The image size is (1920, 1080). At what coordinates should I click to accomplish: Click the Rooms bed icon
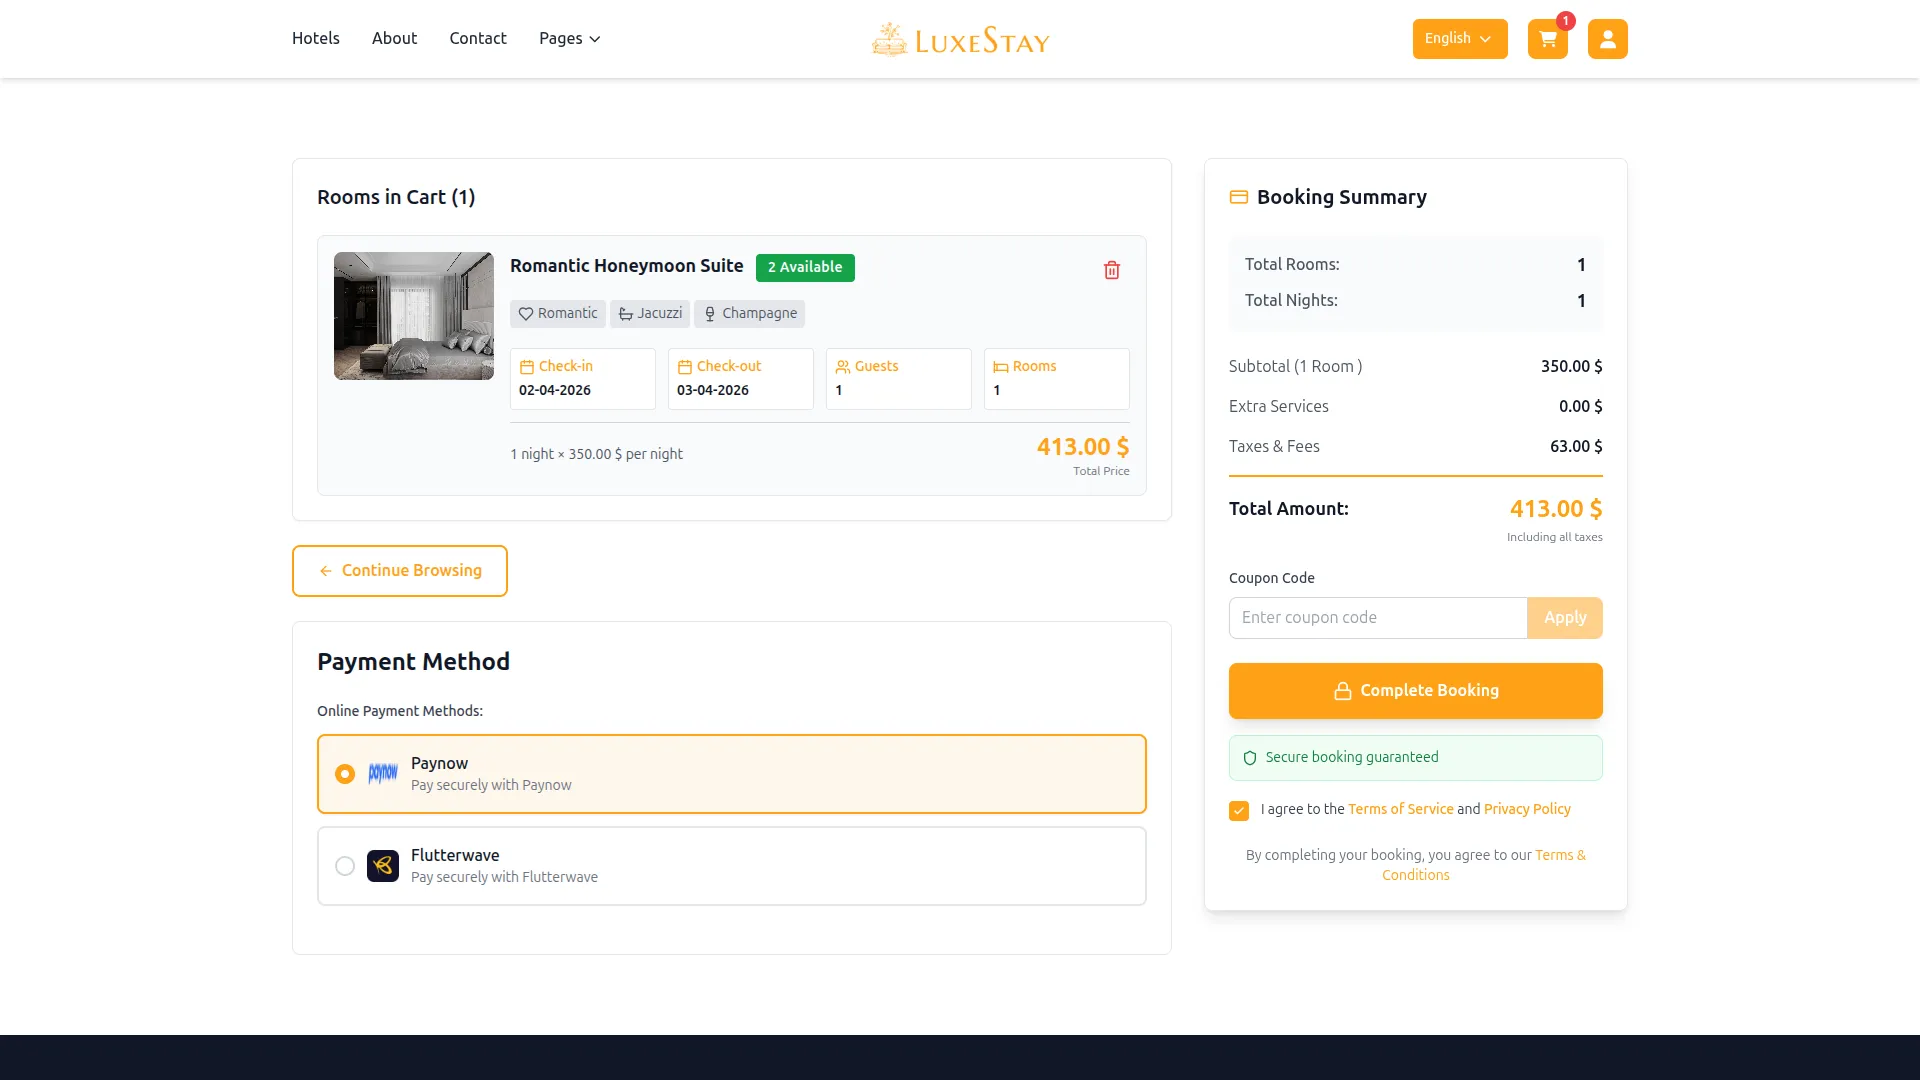click(1000, 367)
